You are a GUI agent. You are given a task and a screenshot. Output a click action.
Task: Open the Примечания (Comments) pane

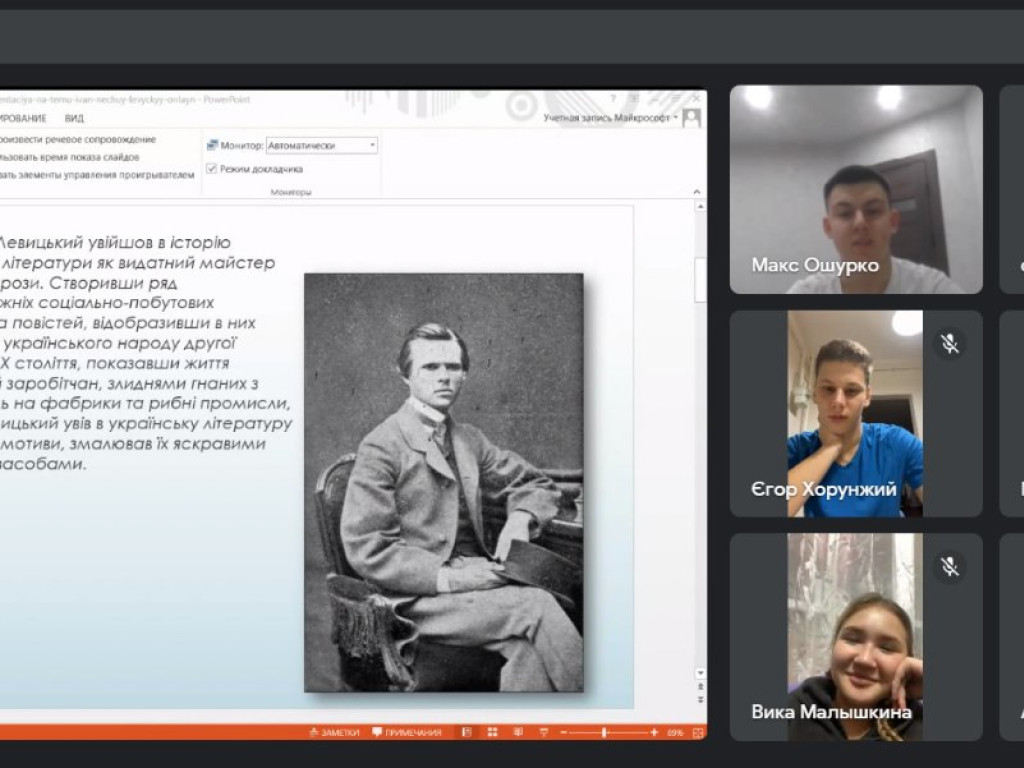click(407, 733)
